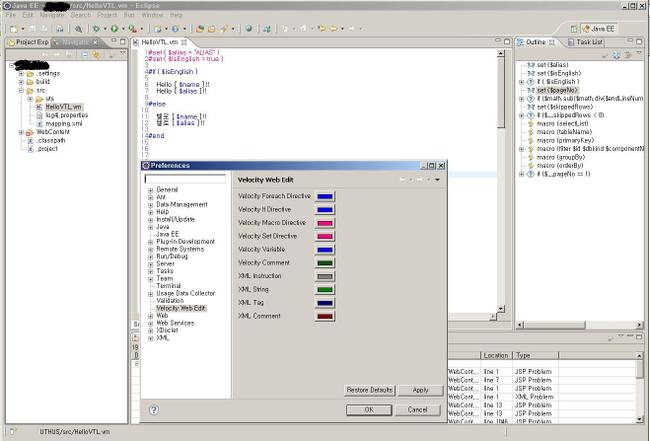The width and height of the screenshot is (650, 441).
Task: Select Terminal in Preferences tree
Action: coord(169,286)
